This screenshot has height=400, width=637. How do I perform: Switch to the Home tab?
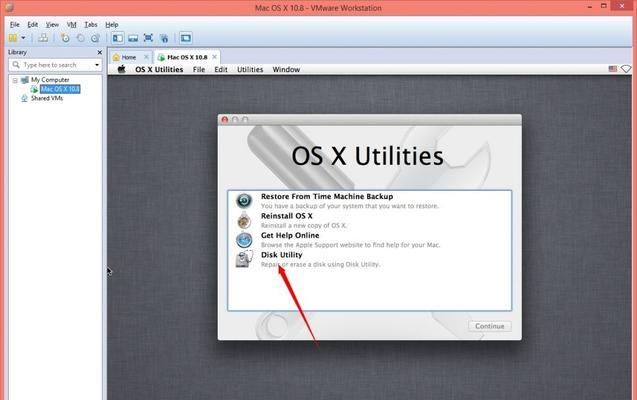[x=128, y=57]
